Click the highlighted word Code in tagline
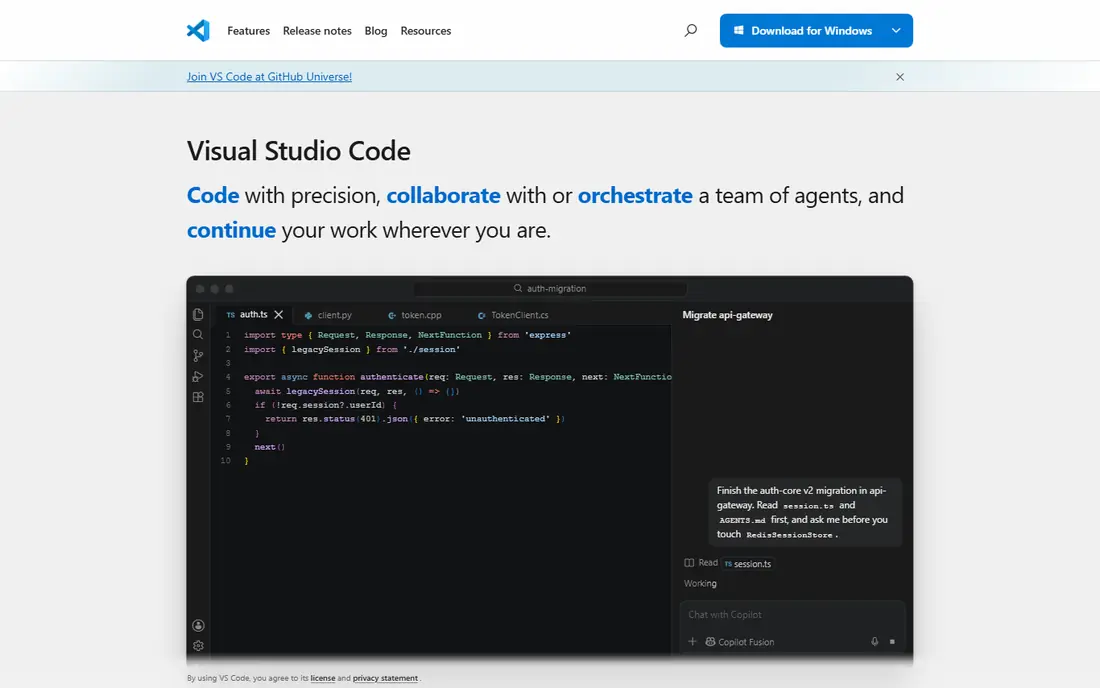Viewport: 1100px width, 688px height. coord(213,195)
